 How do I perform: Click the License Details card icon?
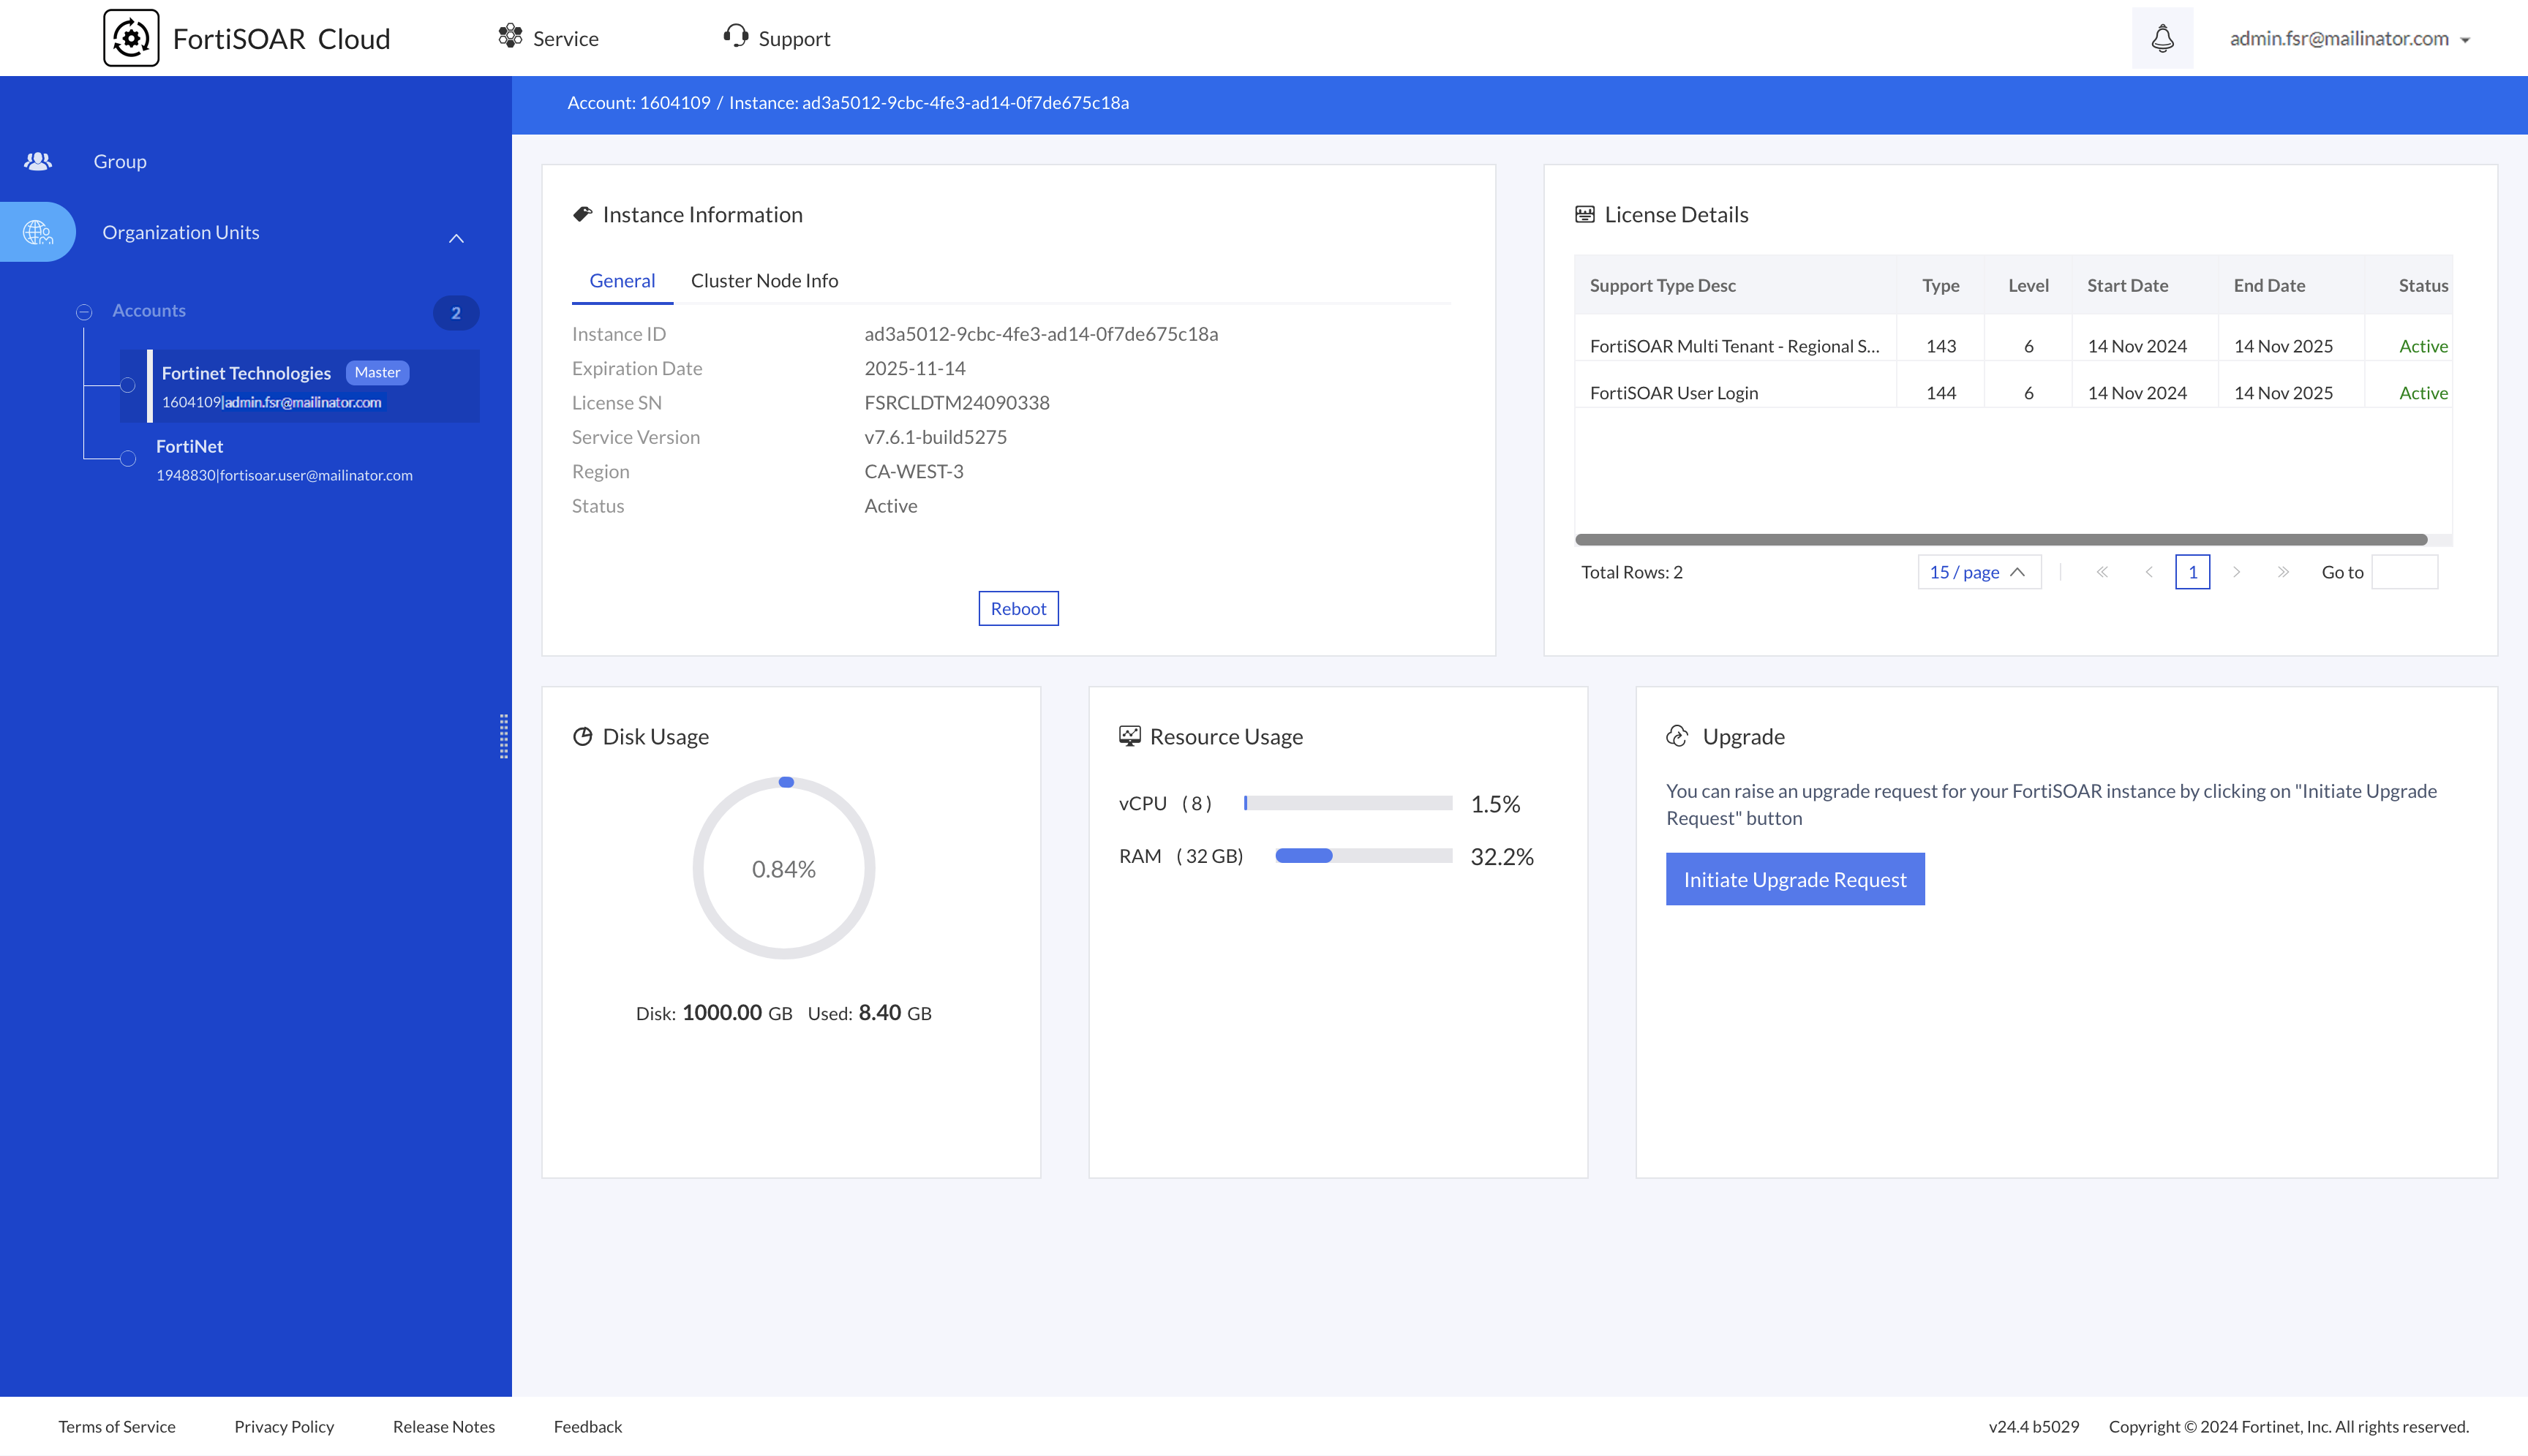[1585, 213]
